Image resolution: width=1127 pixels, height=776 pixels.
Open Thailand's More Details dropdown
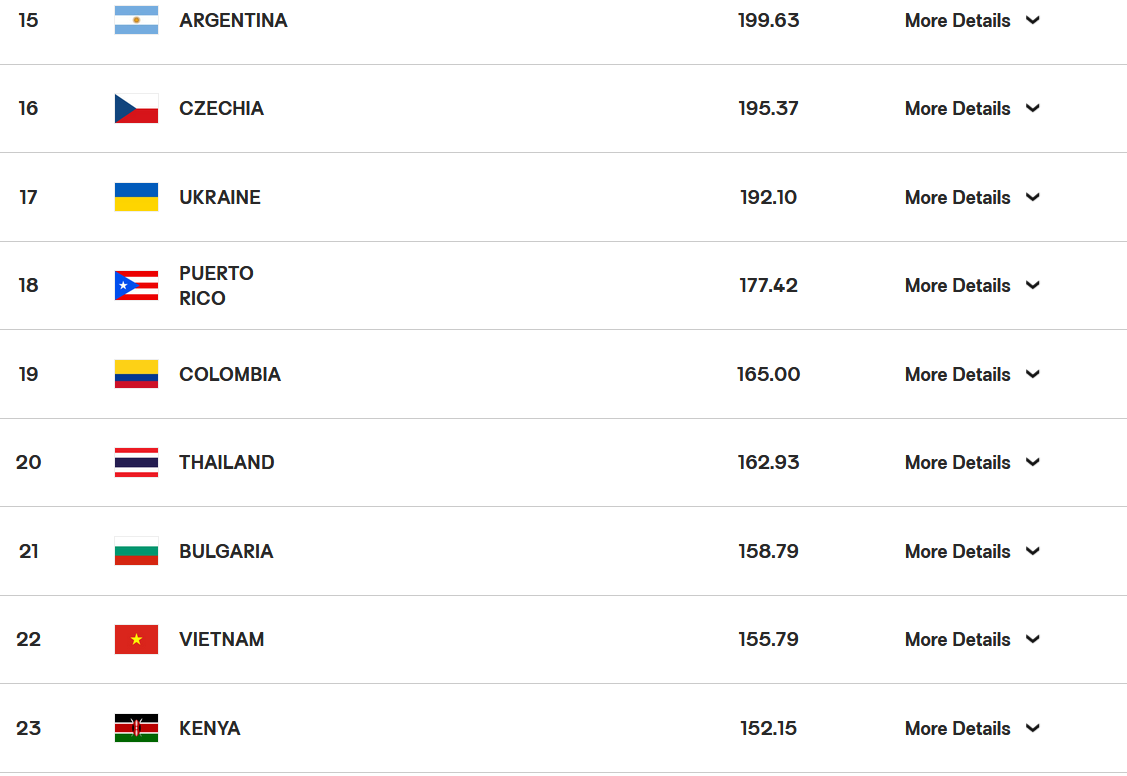pos(972,462)
